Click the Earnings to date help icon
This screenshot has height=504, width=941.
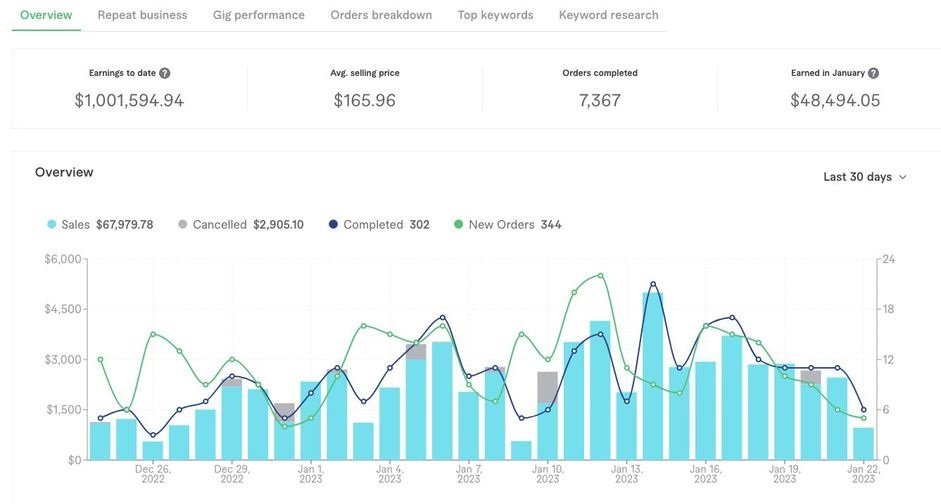[x=164, y=73]
